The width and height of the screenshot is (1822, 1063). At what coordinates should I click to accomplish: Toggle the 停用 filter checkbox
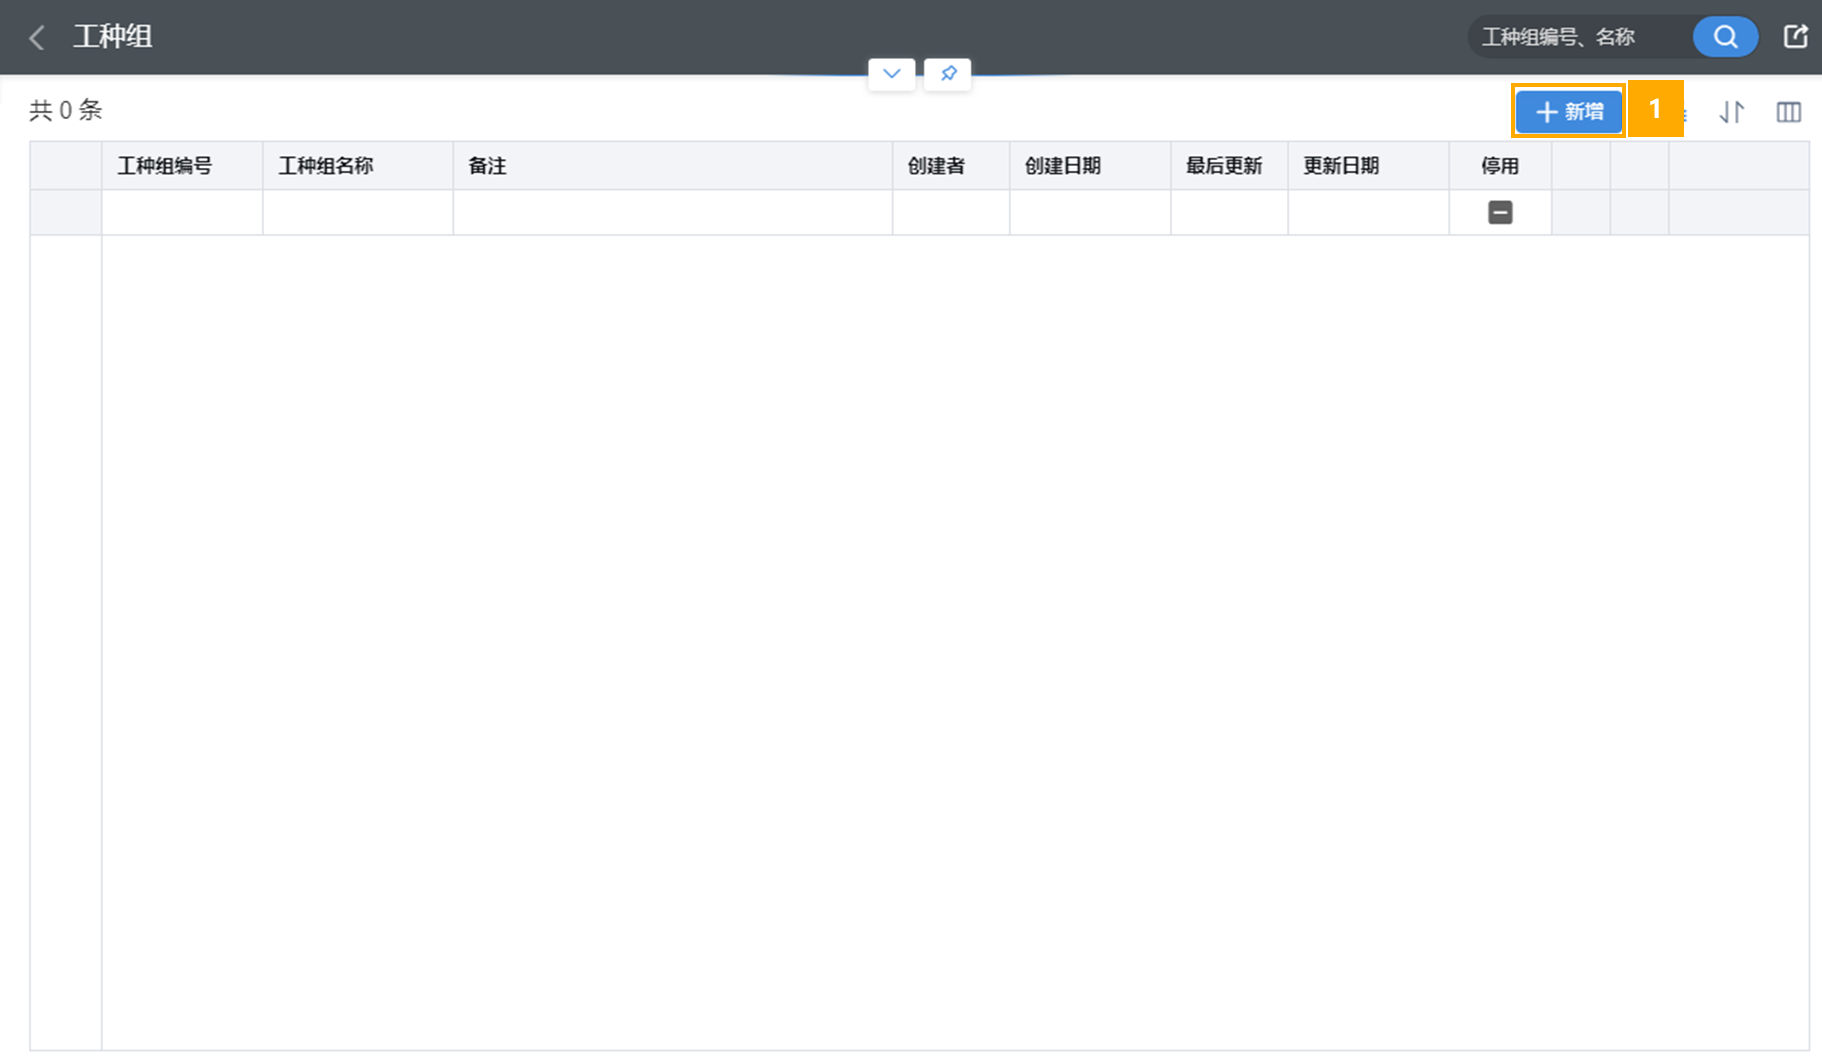(x=1499, y=212)
